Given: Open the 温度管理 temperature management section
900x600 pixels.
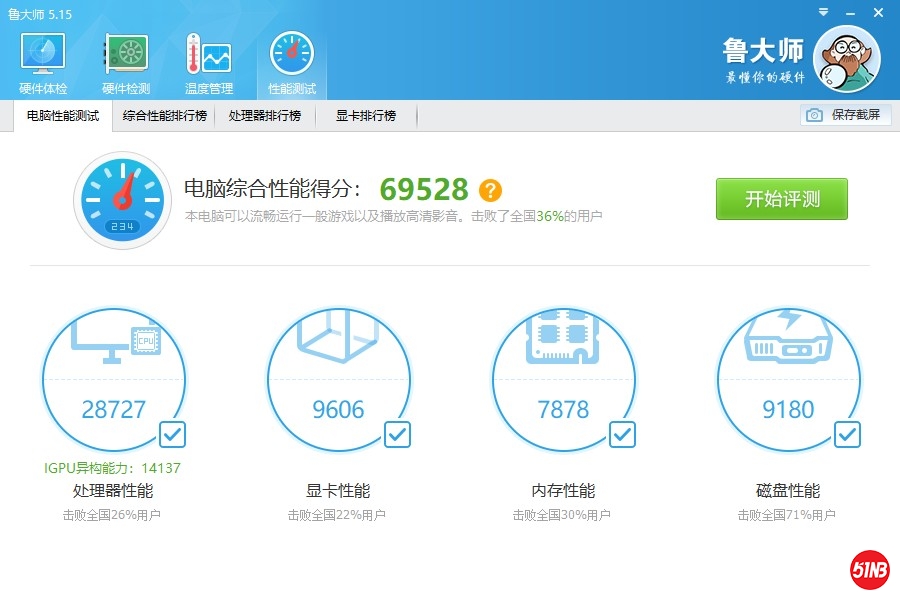Looking at the screenshot, I should tap(208, 63).
